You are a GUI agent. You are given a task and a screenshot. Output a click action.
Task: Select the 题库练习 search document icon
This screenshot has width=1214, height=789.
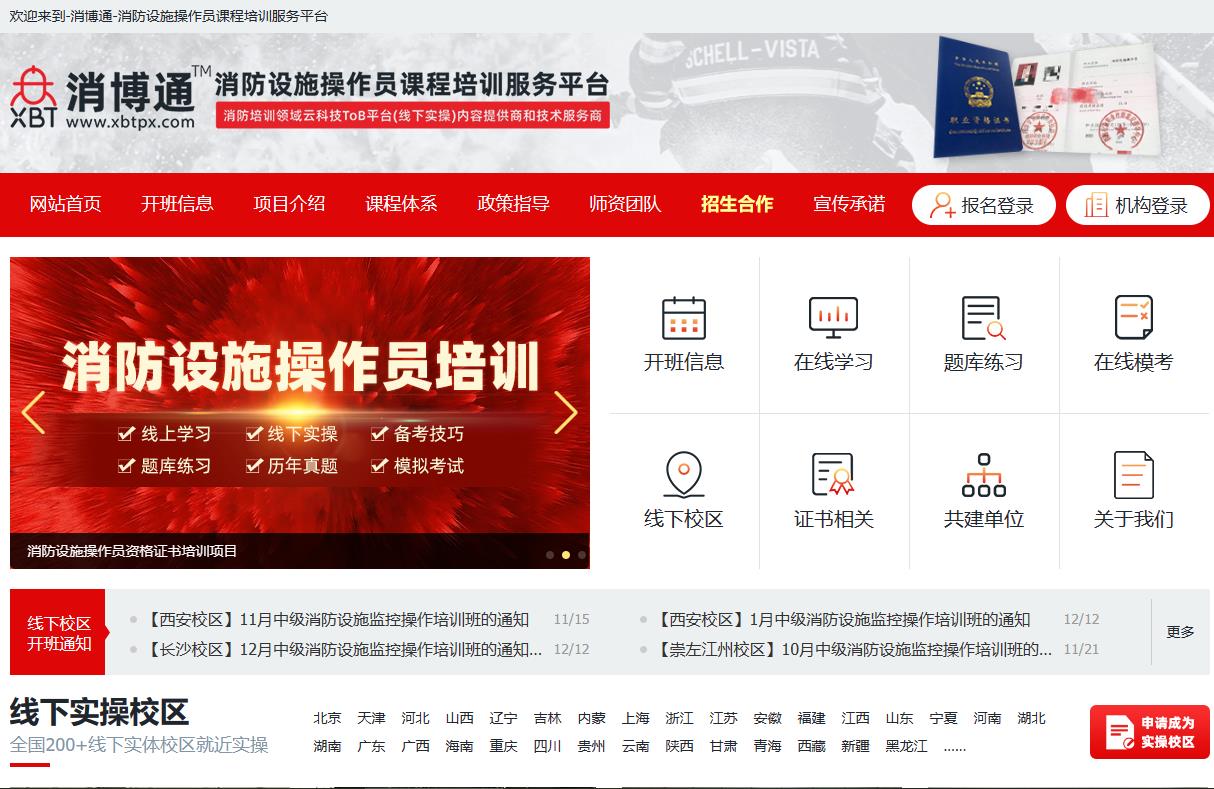point(983,318)
